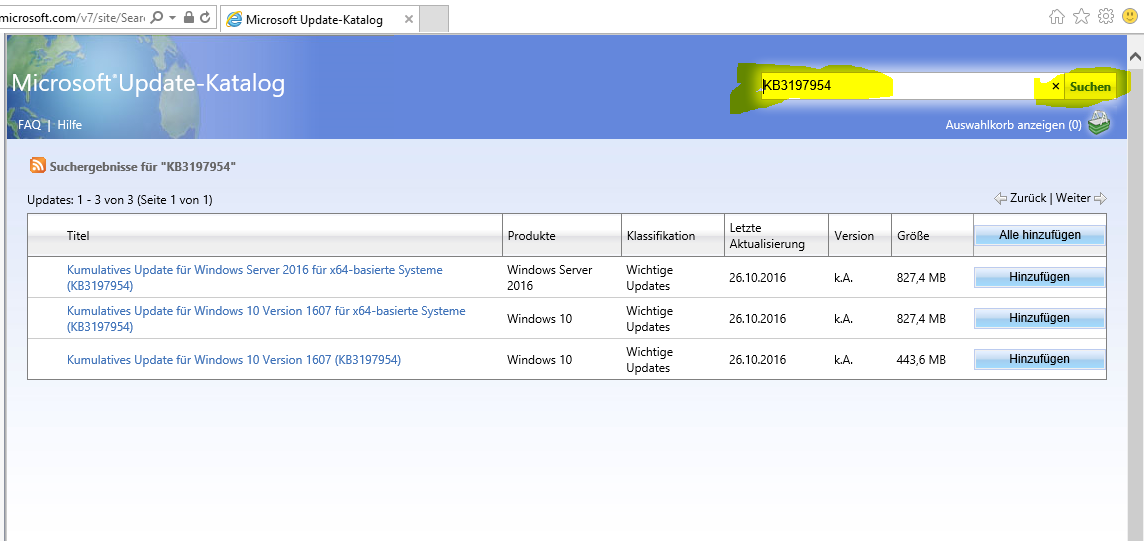1144x541 pixels.
Task: Click the padlock security icon
Action: 189,17
